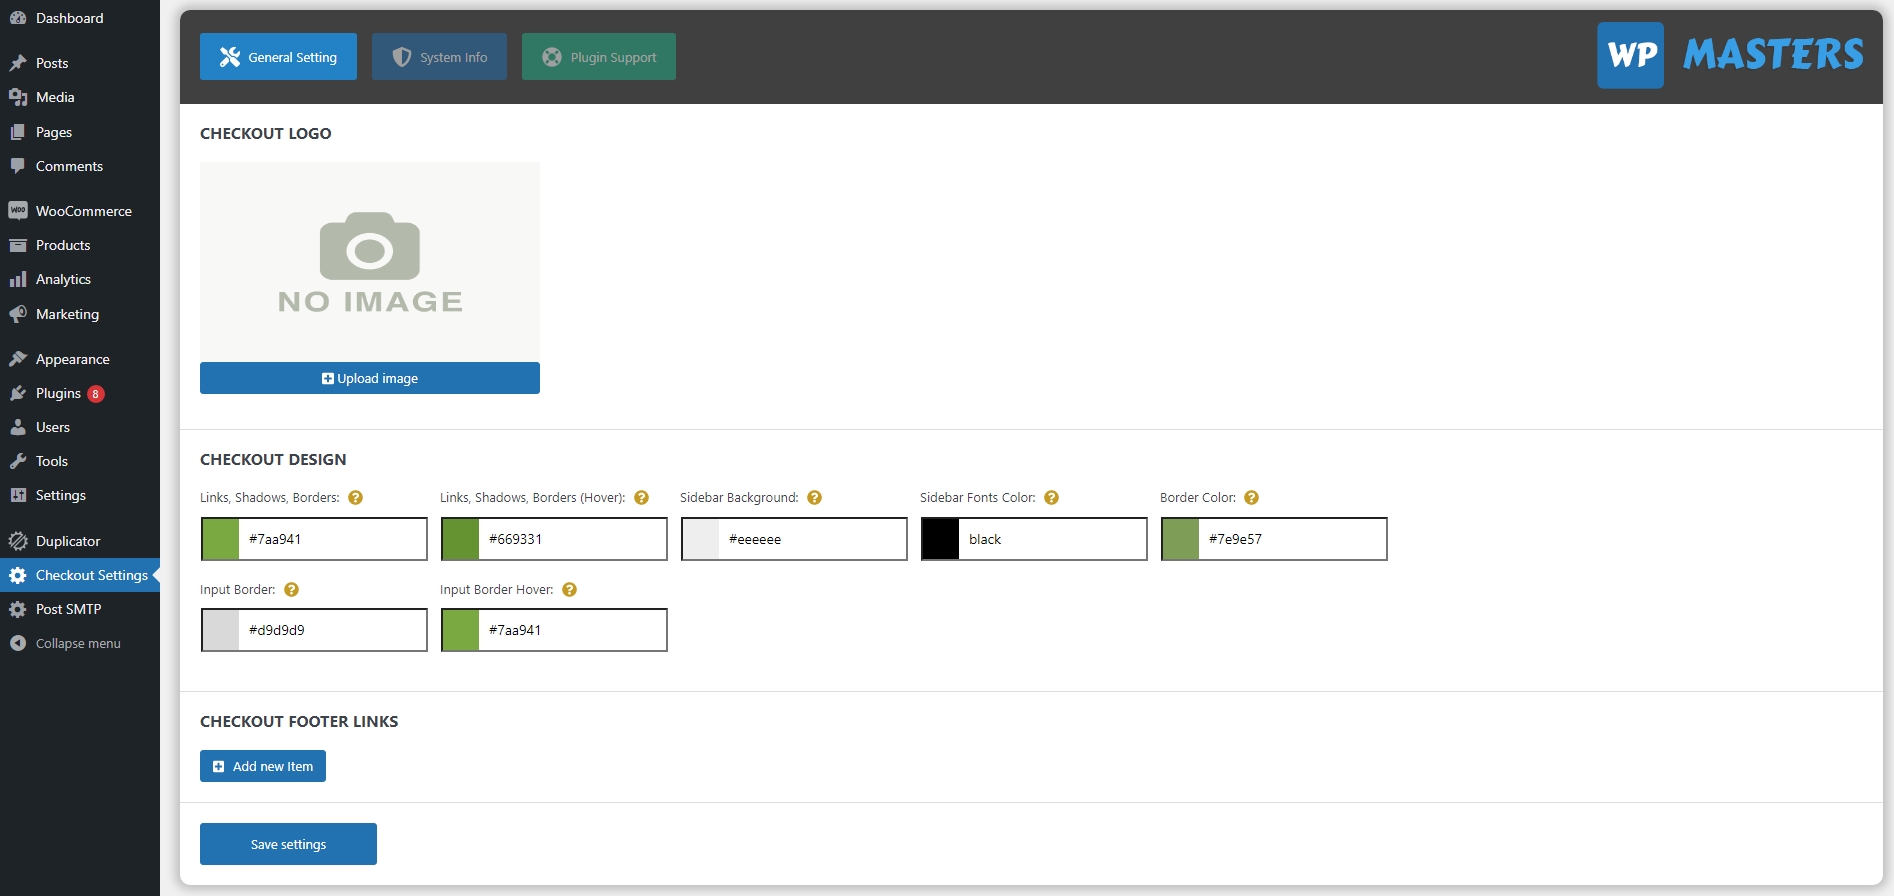Click the Appearance paintbrush icon
Image resolution: width=1894 pixels, height=896 pixels.
pyautogui.click(x=18, y=359)
